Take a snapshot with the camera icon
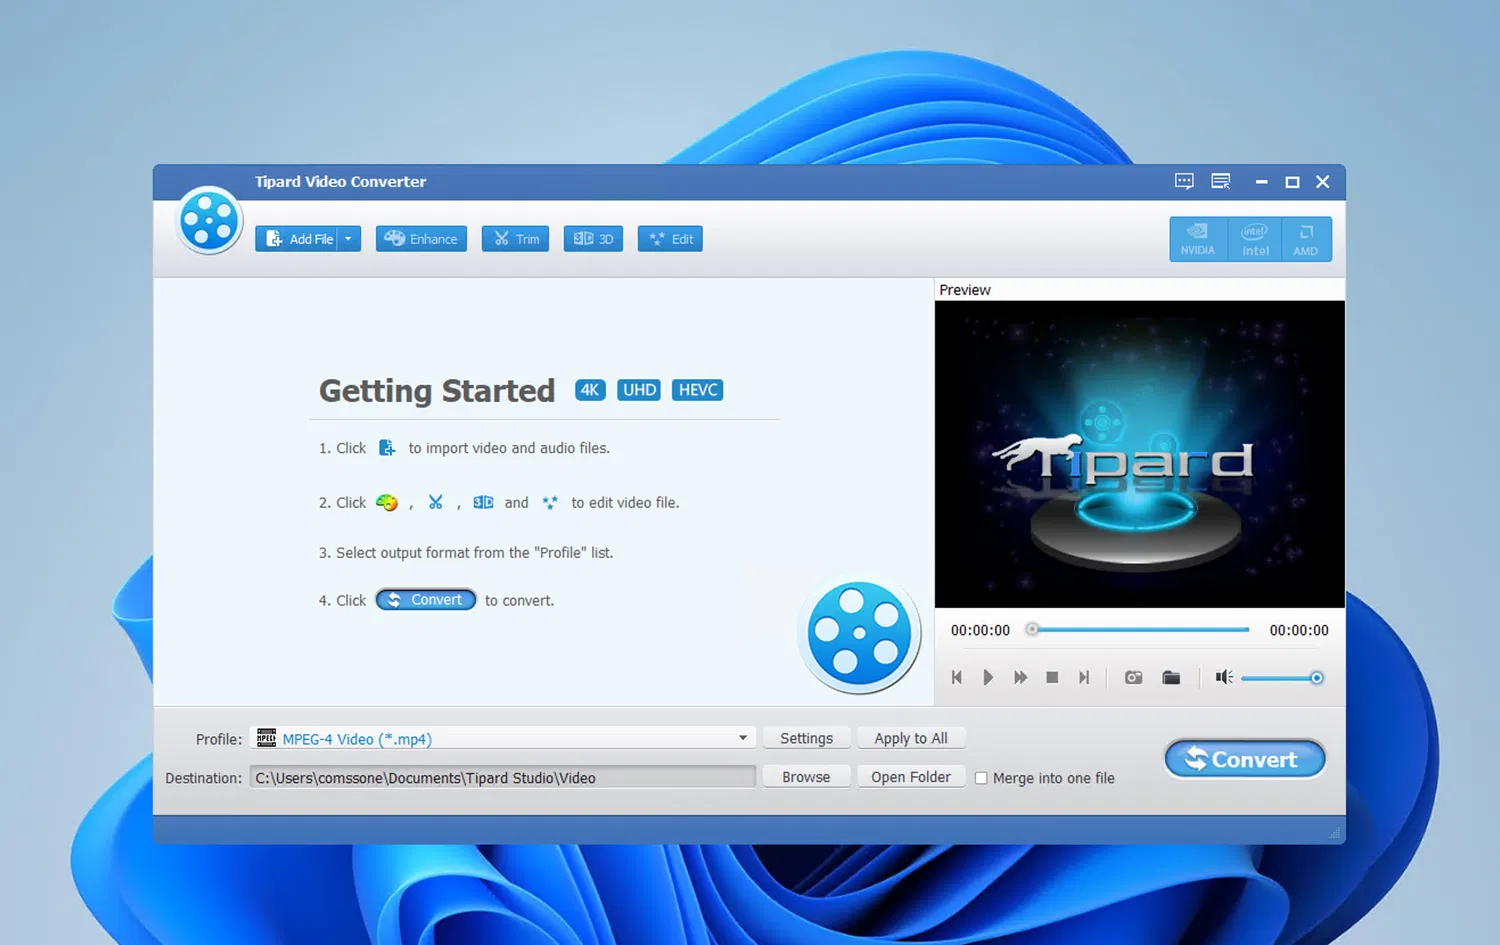Image resolution: width=1500 pixels, height=945 pixels. point(1133,678)
